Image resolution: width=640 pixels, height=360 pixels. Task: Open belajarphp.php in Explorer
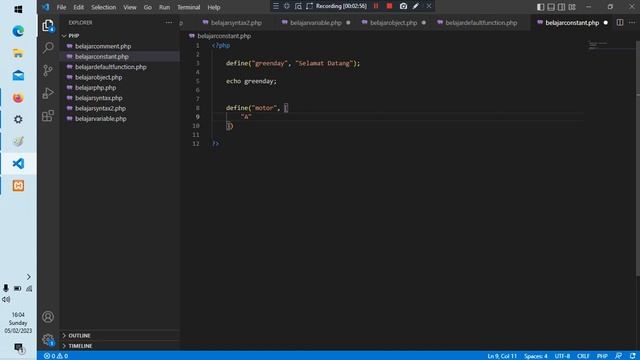[x=96, y=88]
